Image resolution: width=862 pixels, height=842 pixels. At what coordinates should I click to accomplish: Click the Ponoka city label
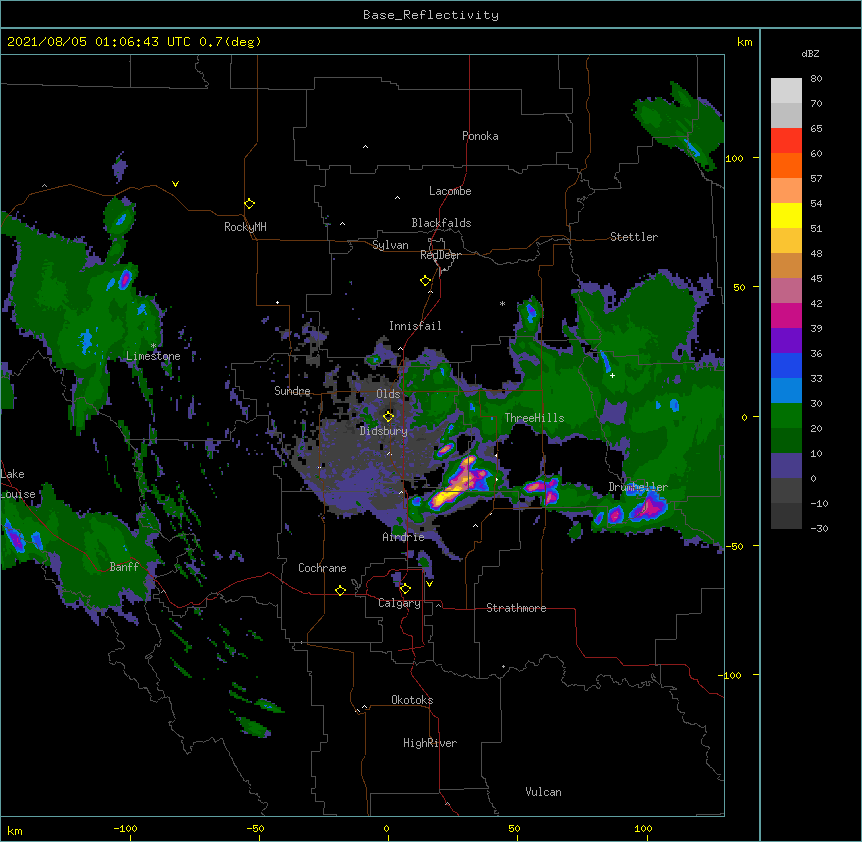480,136
